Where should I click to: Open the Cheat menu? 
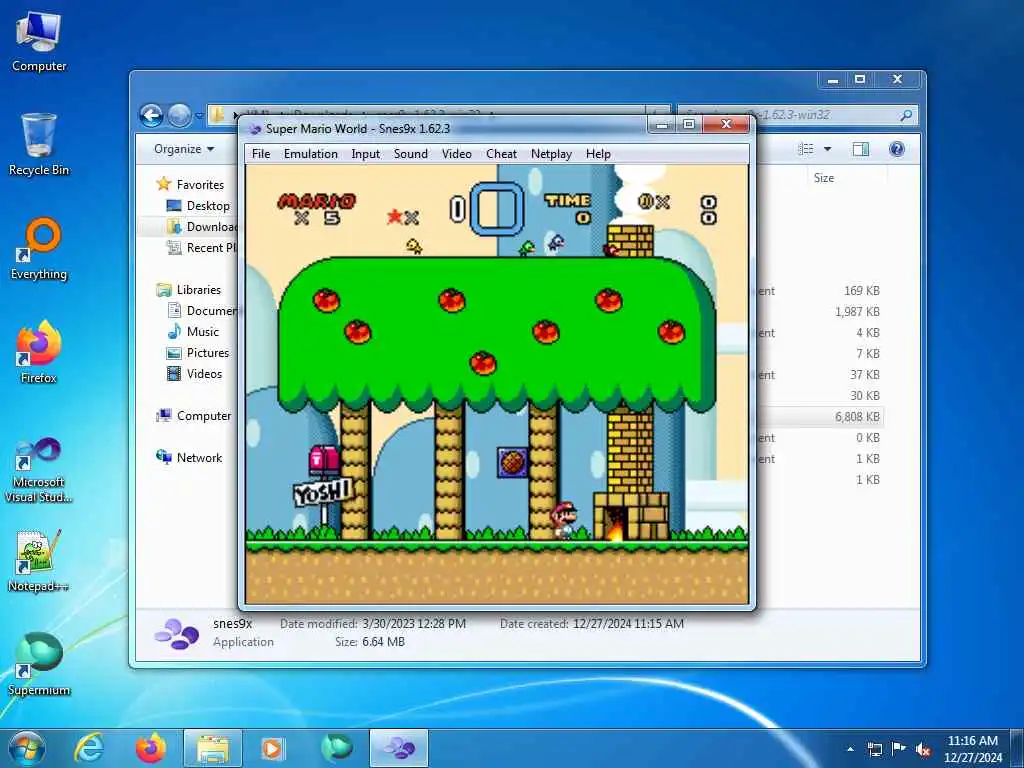click(x=501, y=153)
